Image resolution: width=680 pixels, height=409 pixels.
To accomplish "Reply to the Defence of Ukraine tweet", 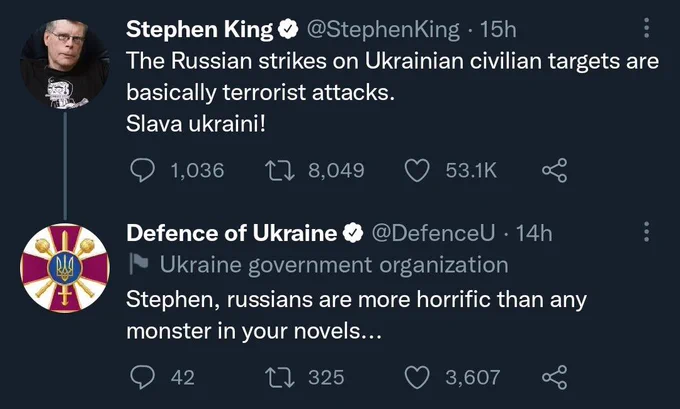I will tap(142, 377).
